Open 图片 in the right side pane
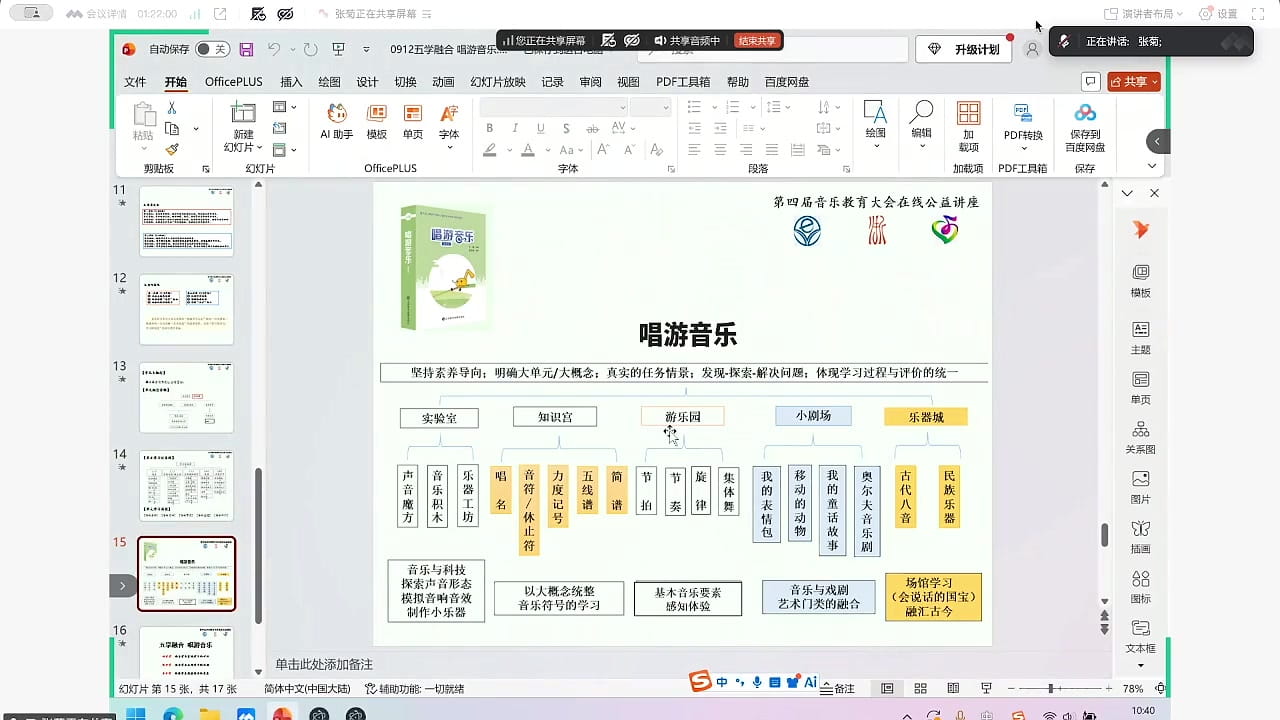1280x720 pixels. pyautogui.click(x=1140, y=487)
